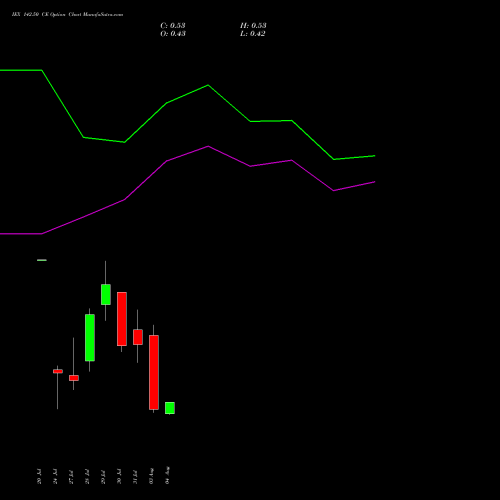This screenshot has height=500, width=500.
Task: Click the '04 Aug' date axis label
Action: (x=167, y=475)
